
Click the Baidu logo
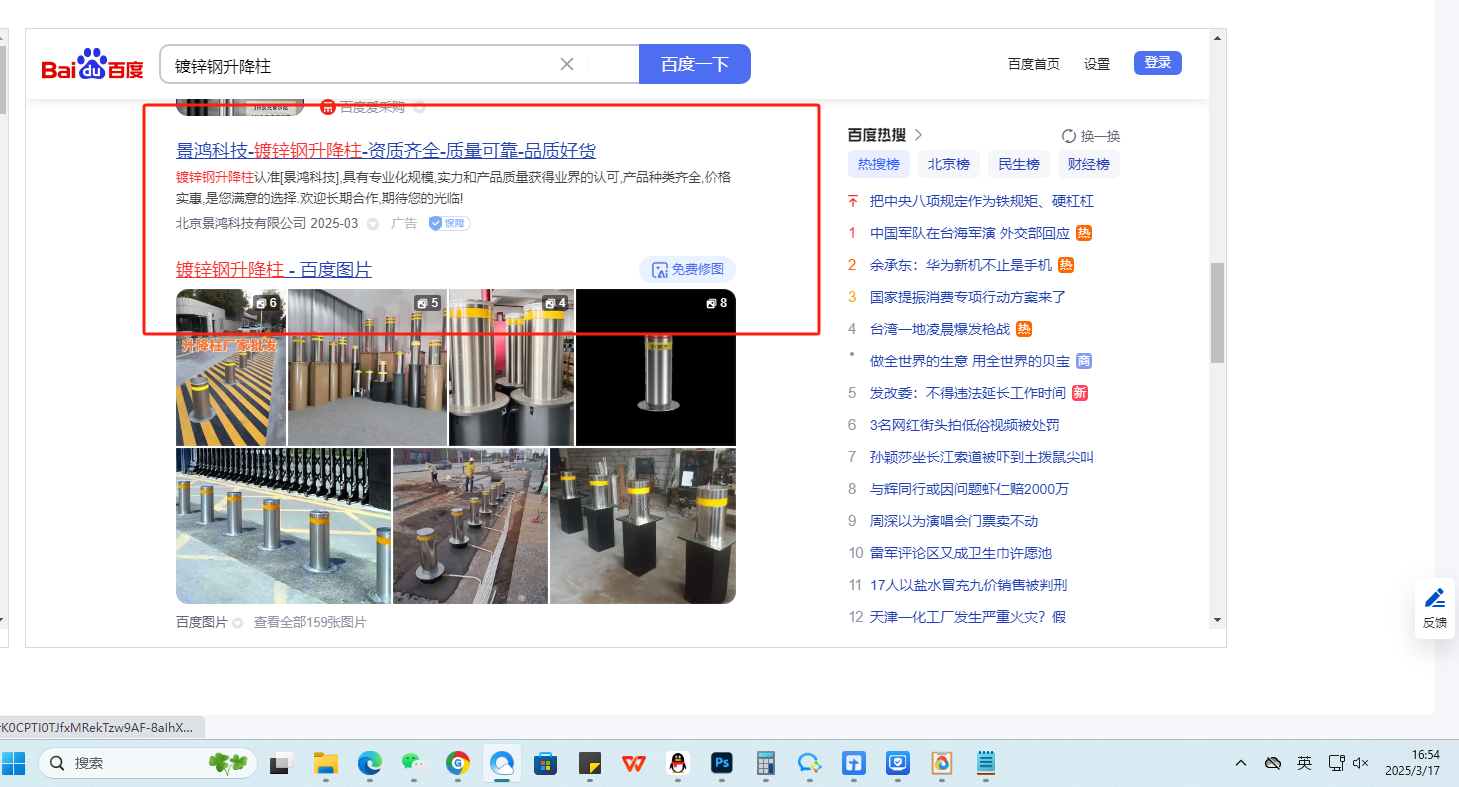92,65
